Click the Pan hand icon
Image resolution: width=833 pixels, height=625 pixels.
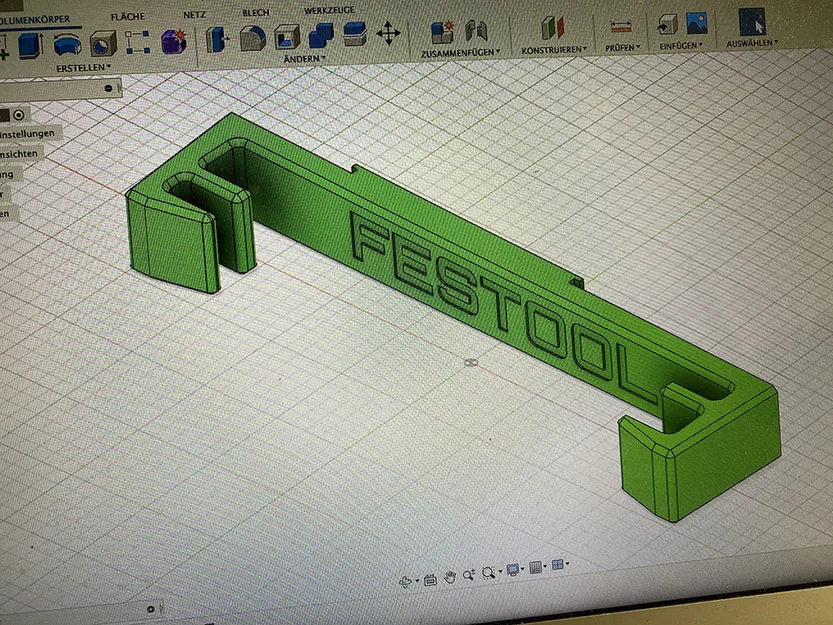(x=450, y=577)
